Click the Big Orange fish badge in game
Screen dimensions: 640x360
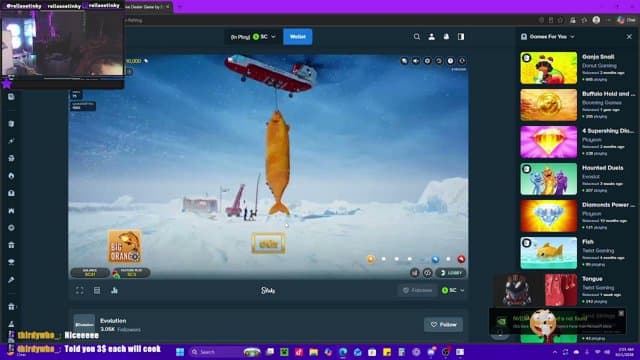click(124, 247)
